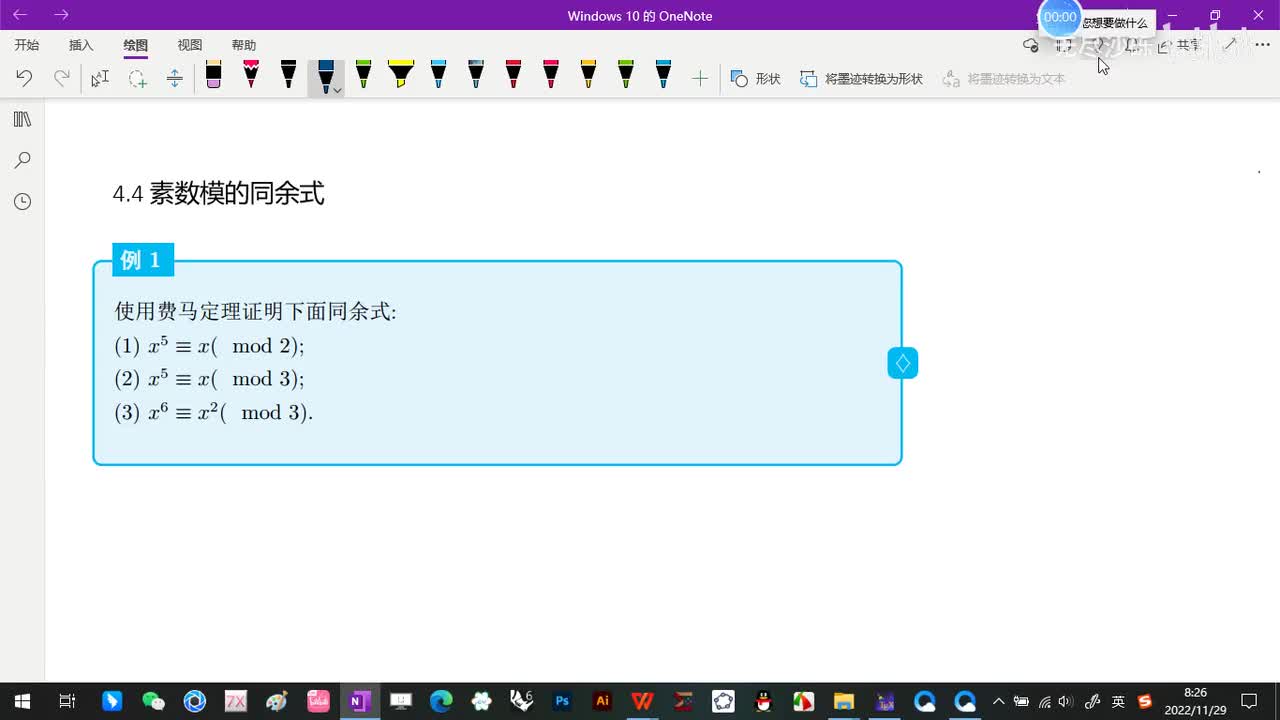The height and width of the screenshot is (720, 1280).
Task: Click formula line (3) x⁶ mod 3
Action: tap(214, 411)
